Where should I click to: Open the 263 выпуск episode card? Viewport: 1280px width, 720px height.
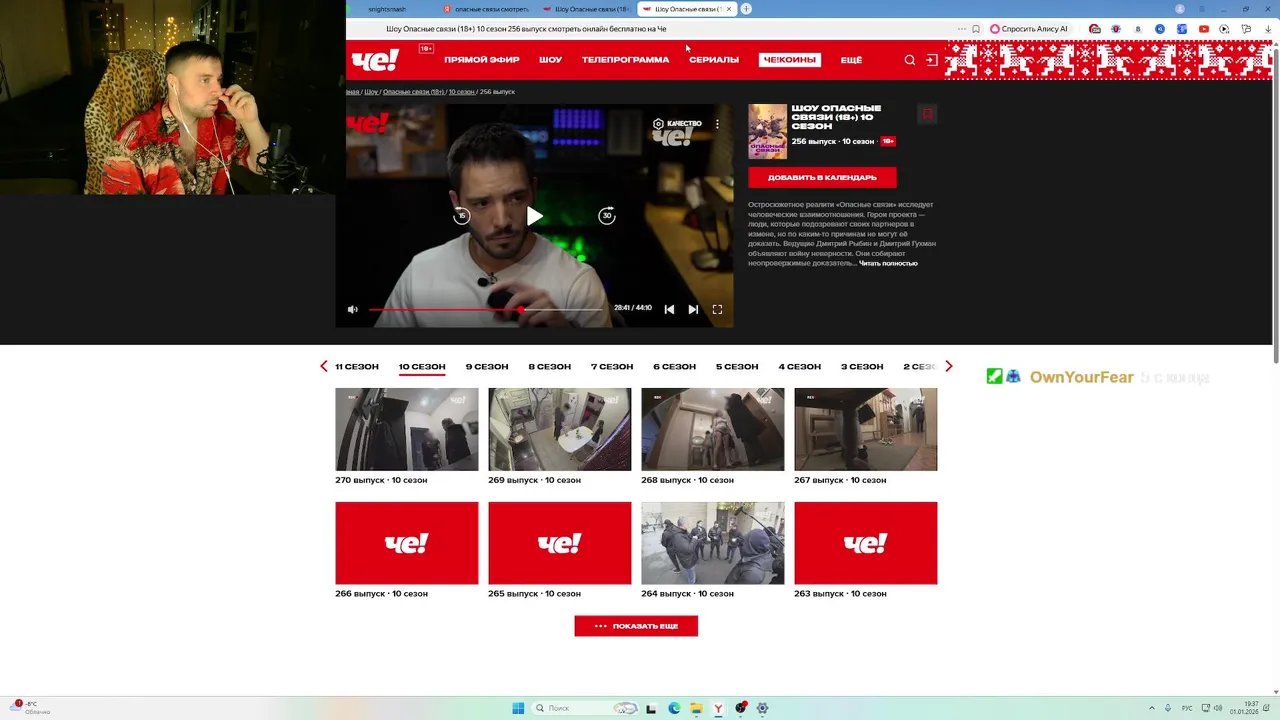click(865, 543)
